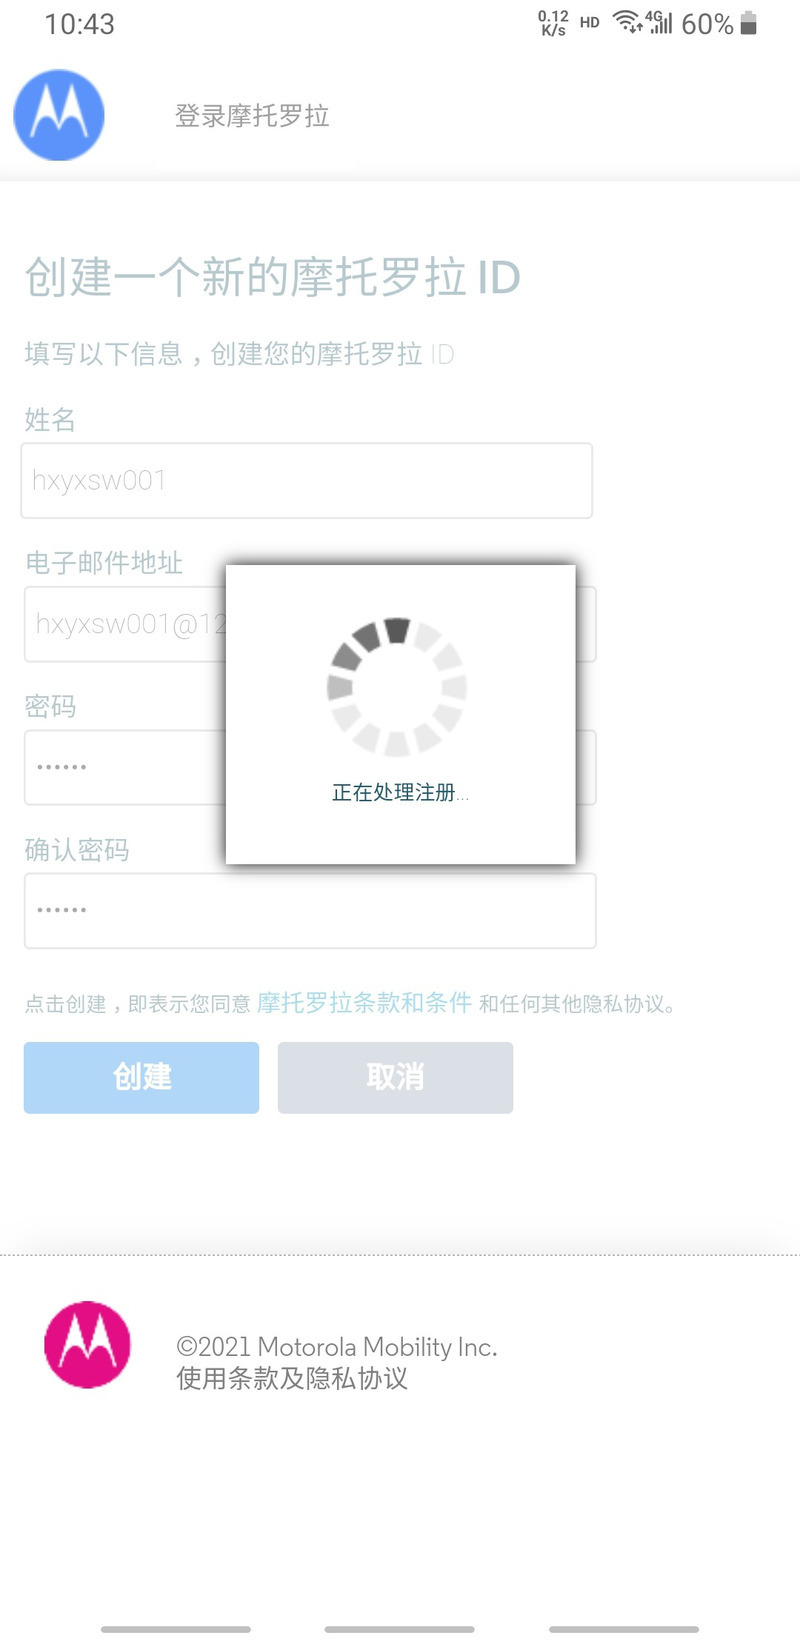
Task: Tap the pink Motorola logo in footer
Action: pyautogui.click(x=88, y=1344)
